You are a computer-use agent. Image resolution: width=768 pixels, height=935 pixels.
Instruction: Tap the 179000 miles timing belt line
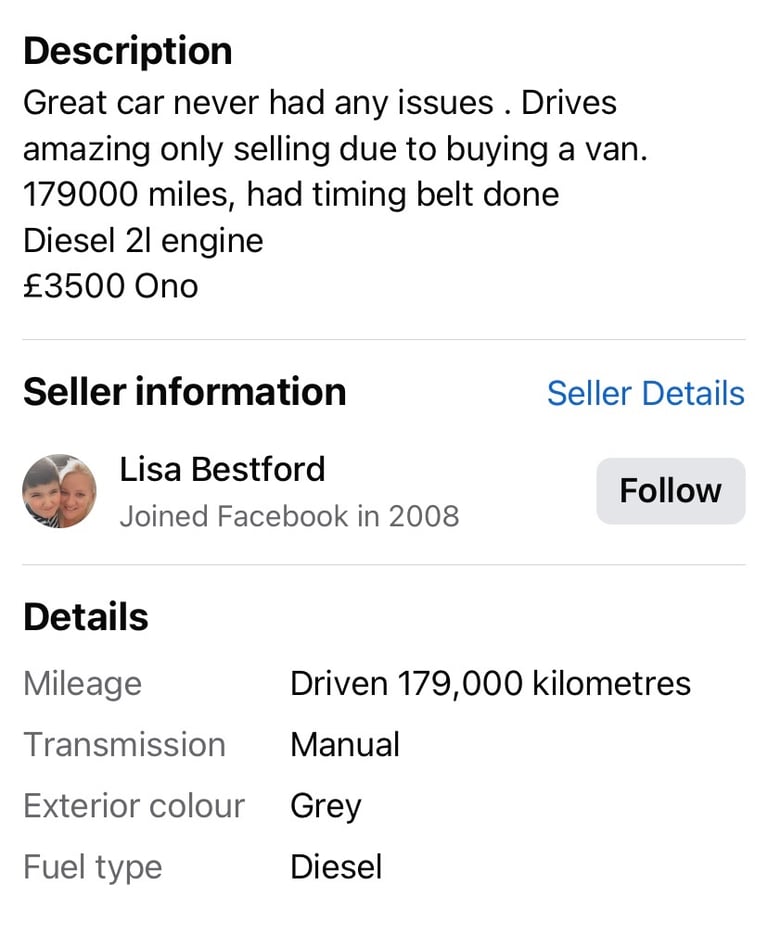click(x=291, y=195)
